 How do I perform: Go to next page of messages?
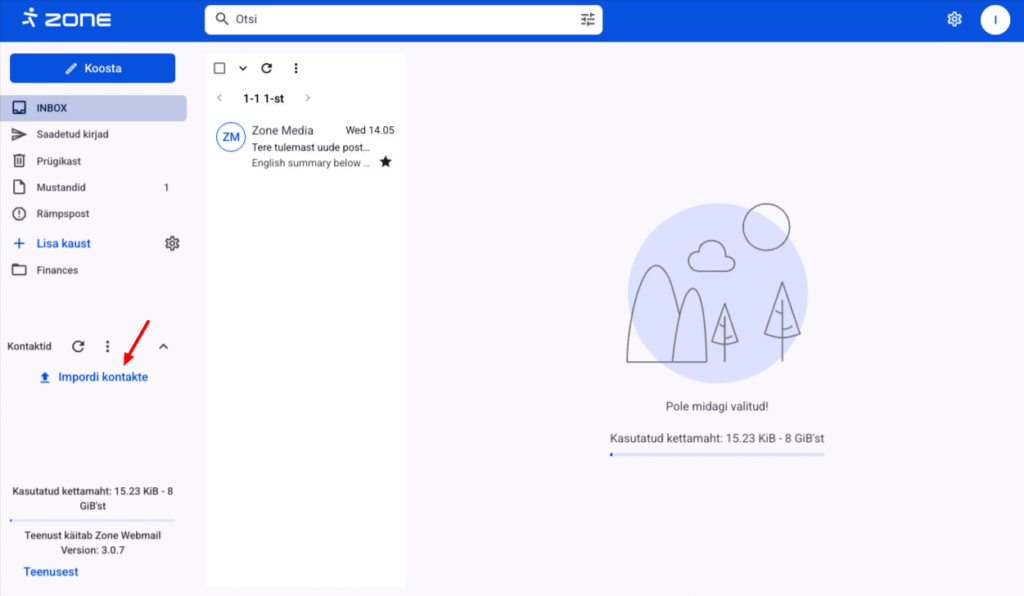pos(308,98)
